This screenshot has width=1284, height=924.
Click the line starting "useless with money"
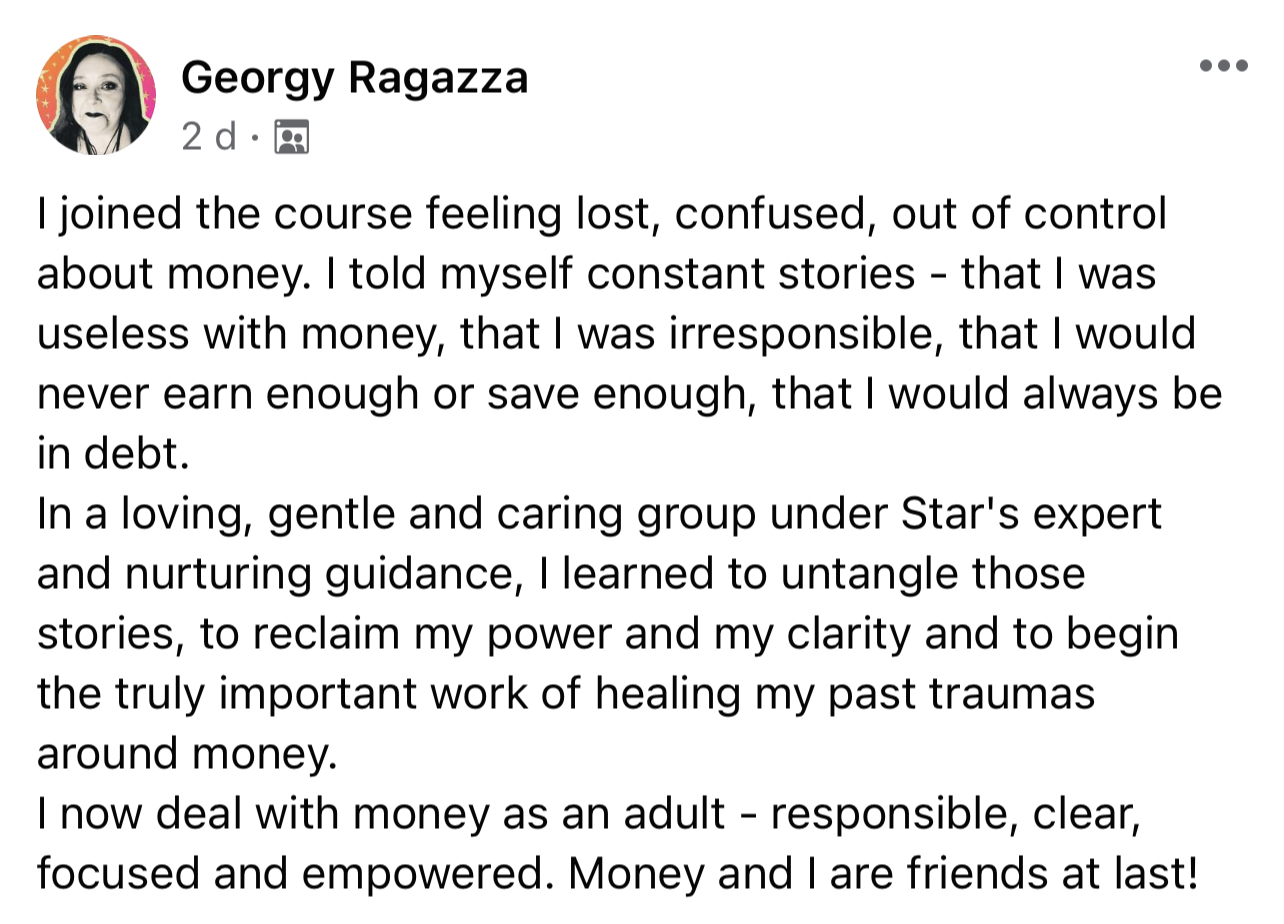616,334
